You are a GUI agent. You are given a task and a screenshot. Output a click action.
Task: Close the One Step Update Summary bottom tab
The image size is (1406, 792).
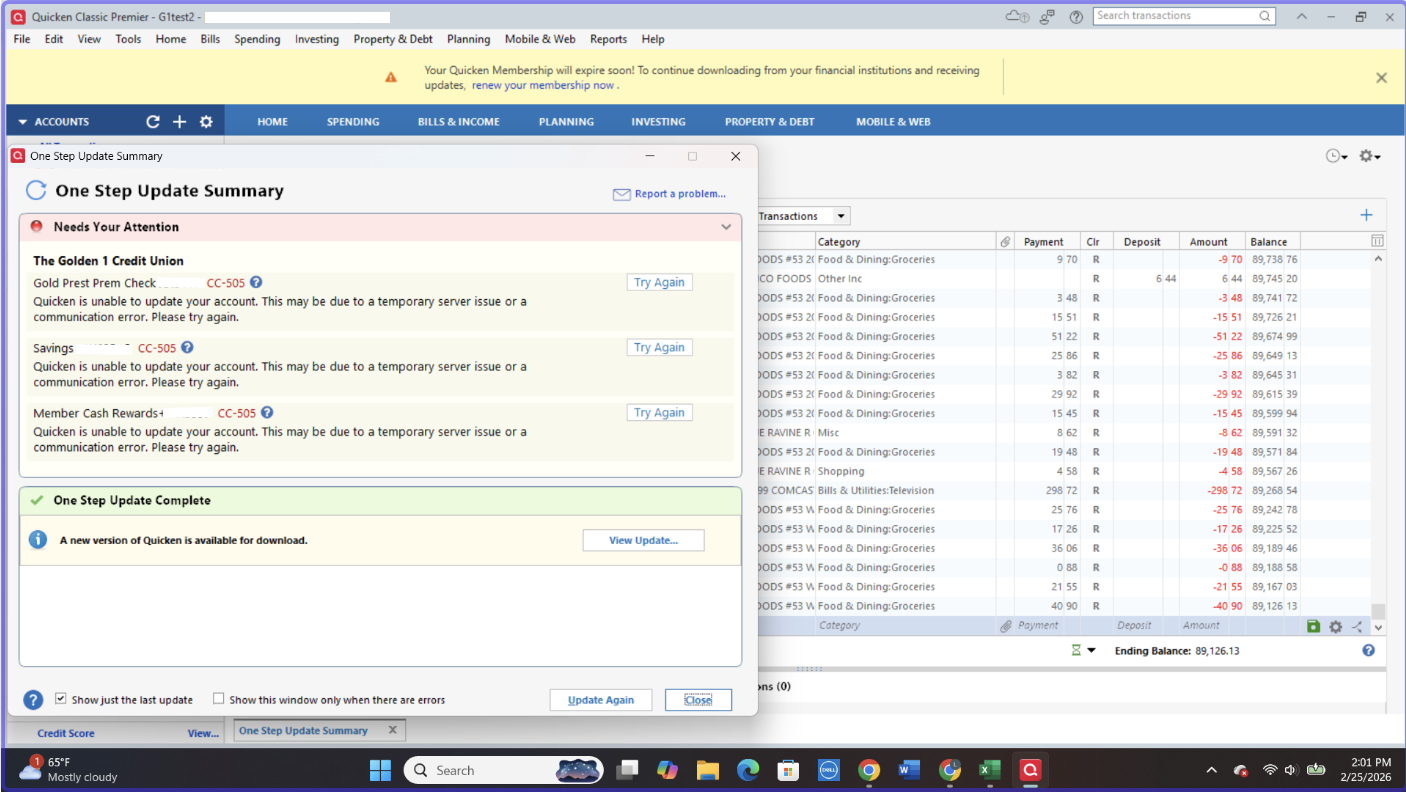(x=392, y=730)
